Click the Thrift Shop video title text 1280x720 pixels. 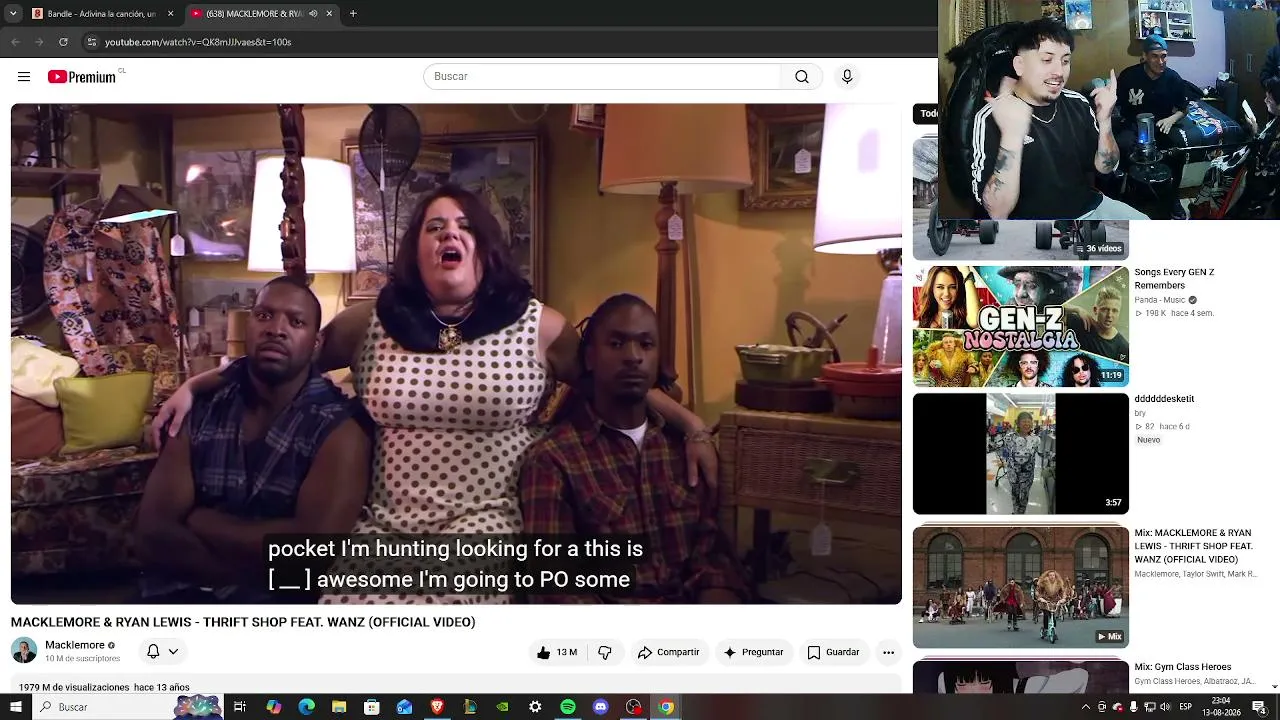click(243, 622)
